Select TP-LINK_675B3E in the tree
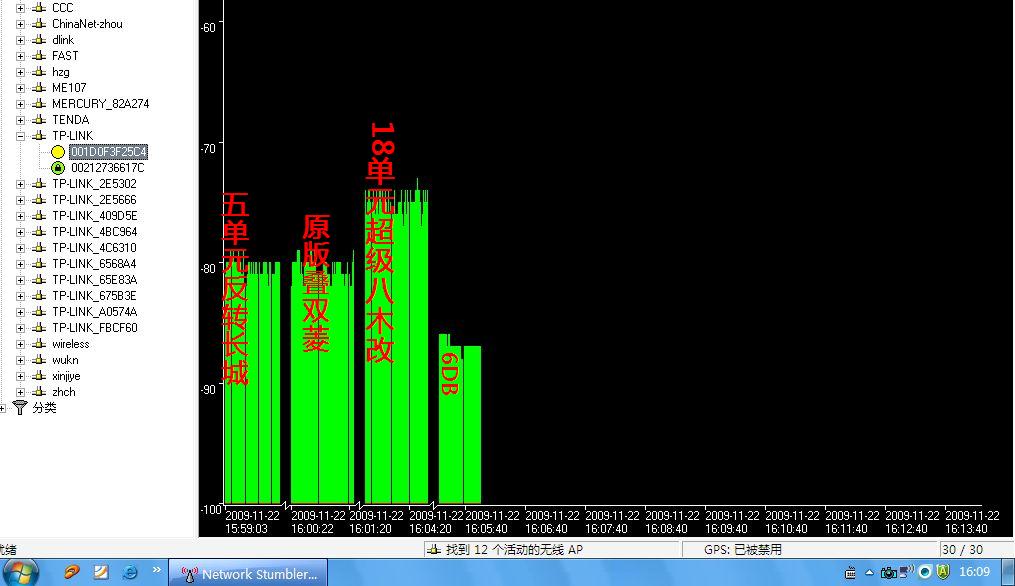 point(95,296)
